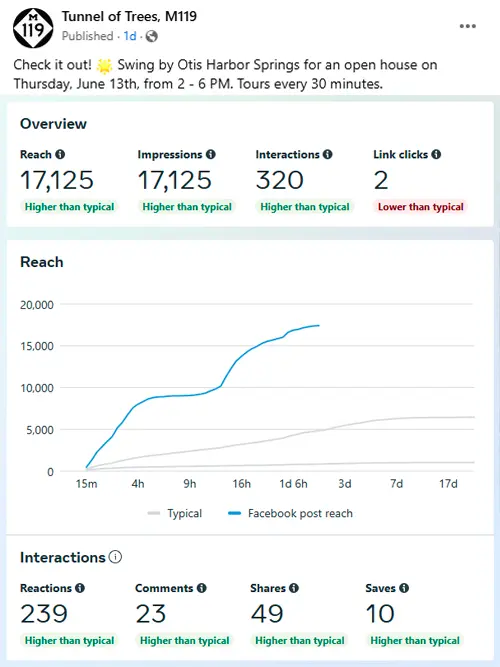Viewport: 500px width, 667px height.
Task: Click the Reach value 17,125
Action: pos(57,180)
